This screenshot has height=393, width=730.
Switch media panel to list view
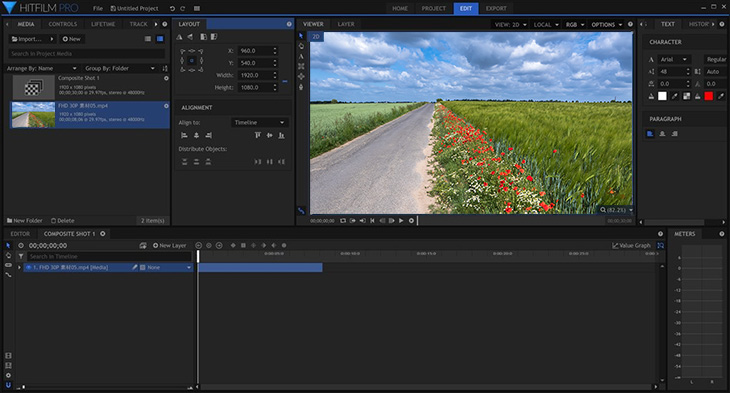pyautogui.click(x=148, y=39)
